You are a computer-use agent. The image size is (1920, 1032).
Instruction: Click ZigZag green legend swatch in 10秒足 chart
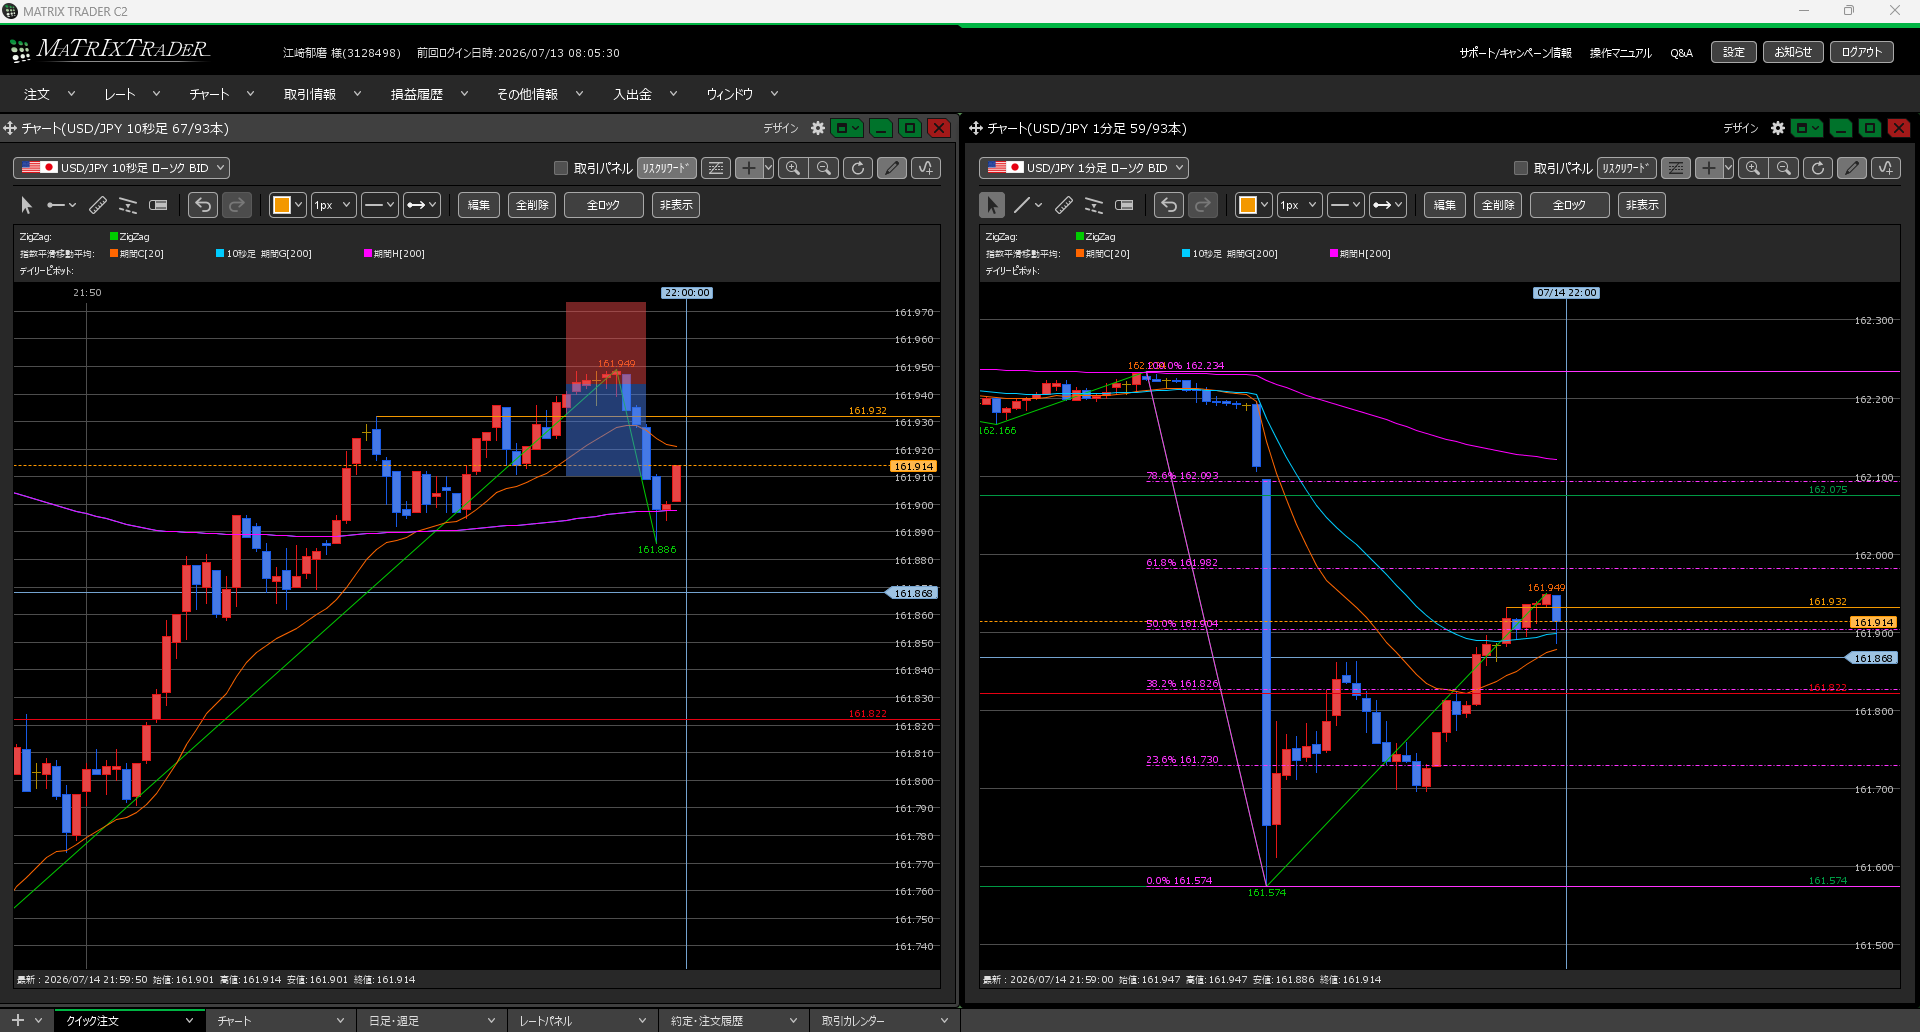tap(114, 237)
